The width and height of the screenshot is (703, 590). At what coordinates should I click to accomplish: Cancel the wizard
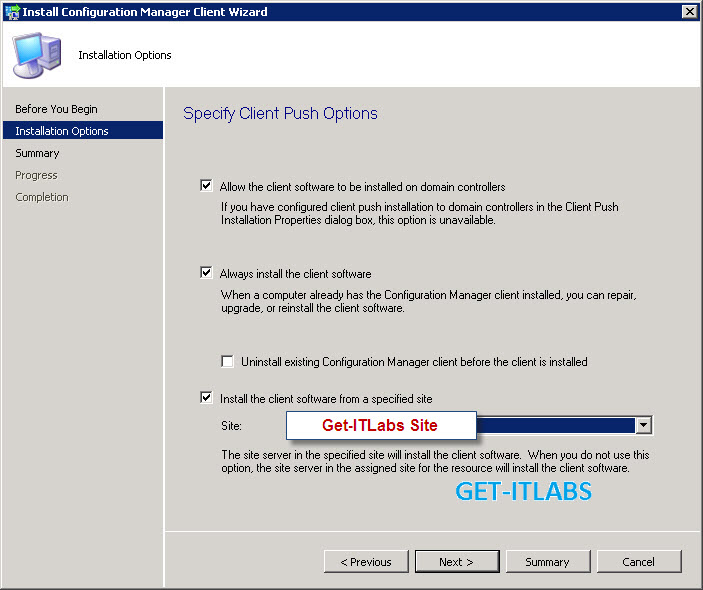639,562
